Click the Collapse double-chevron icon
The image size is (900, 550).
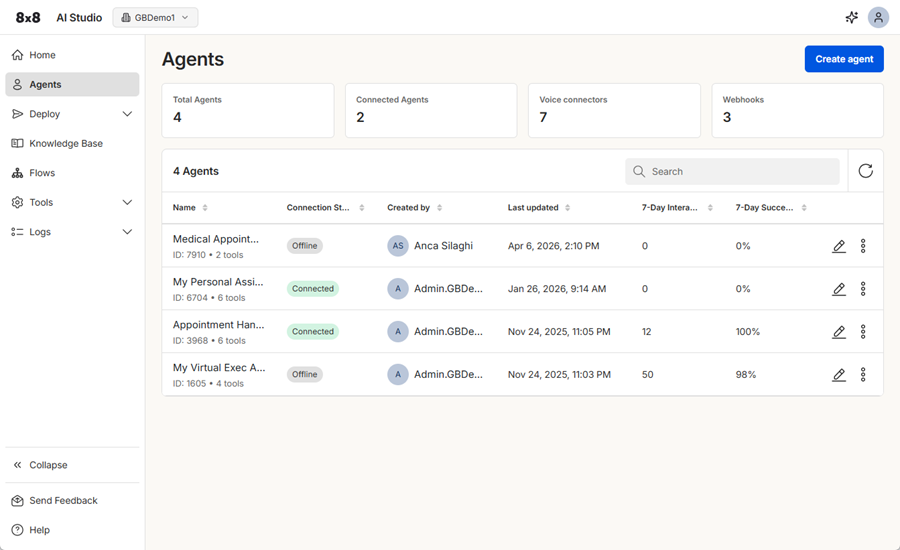[18, 465]
